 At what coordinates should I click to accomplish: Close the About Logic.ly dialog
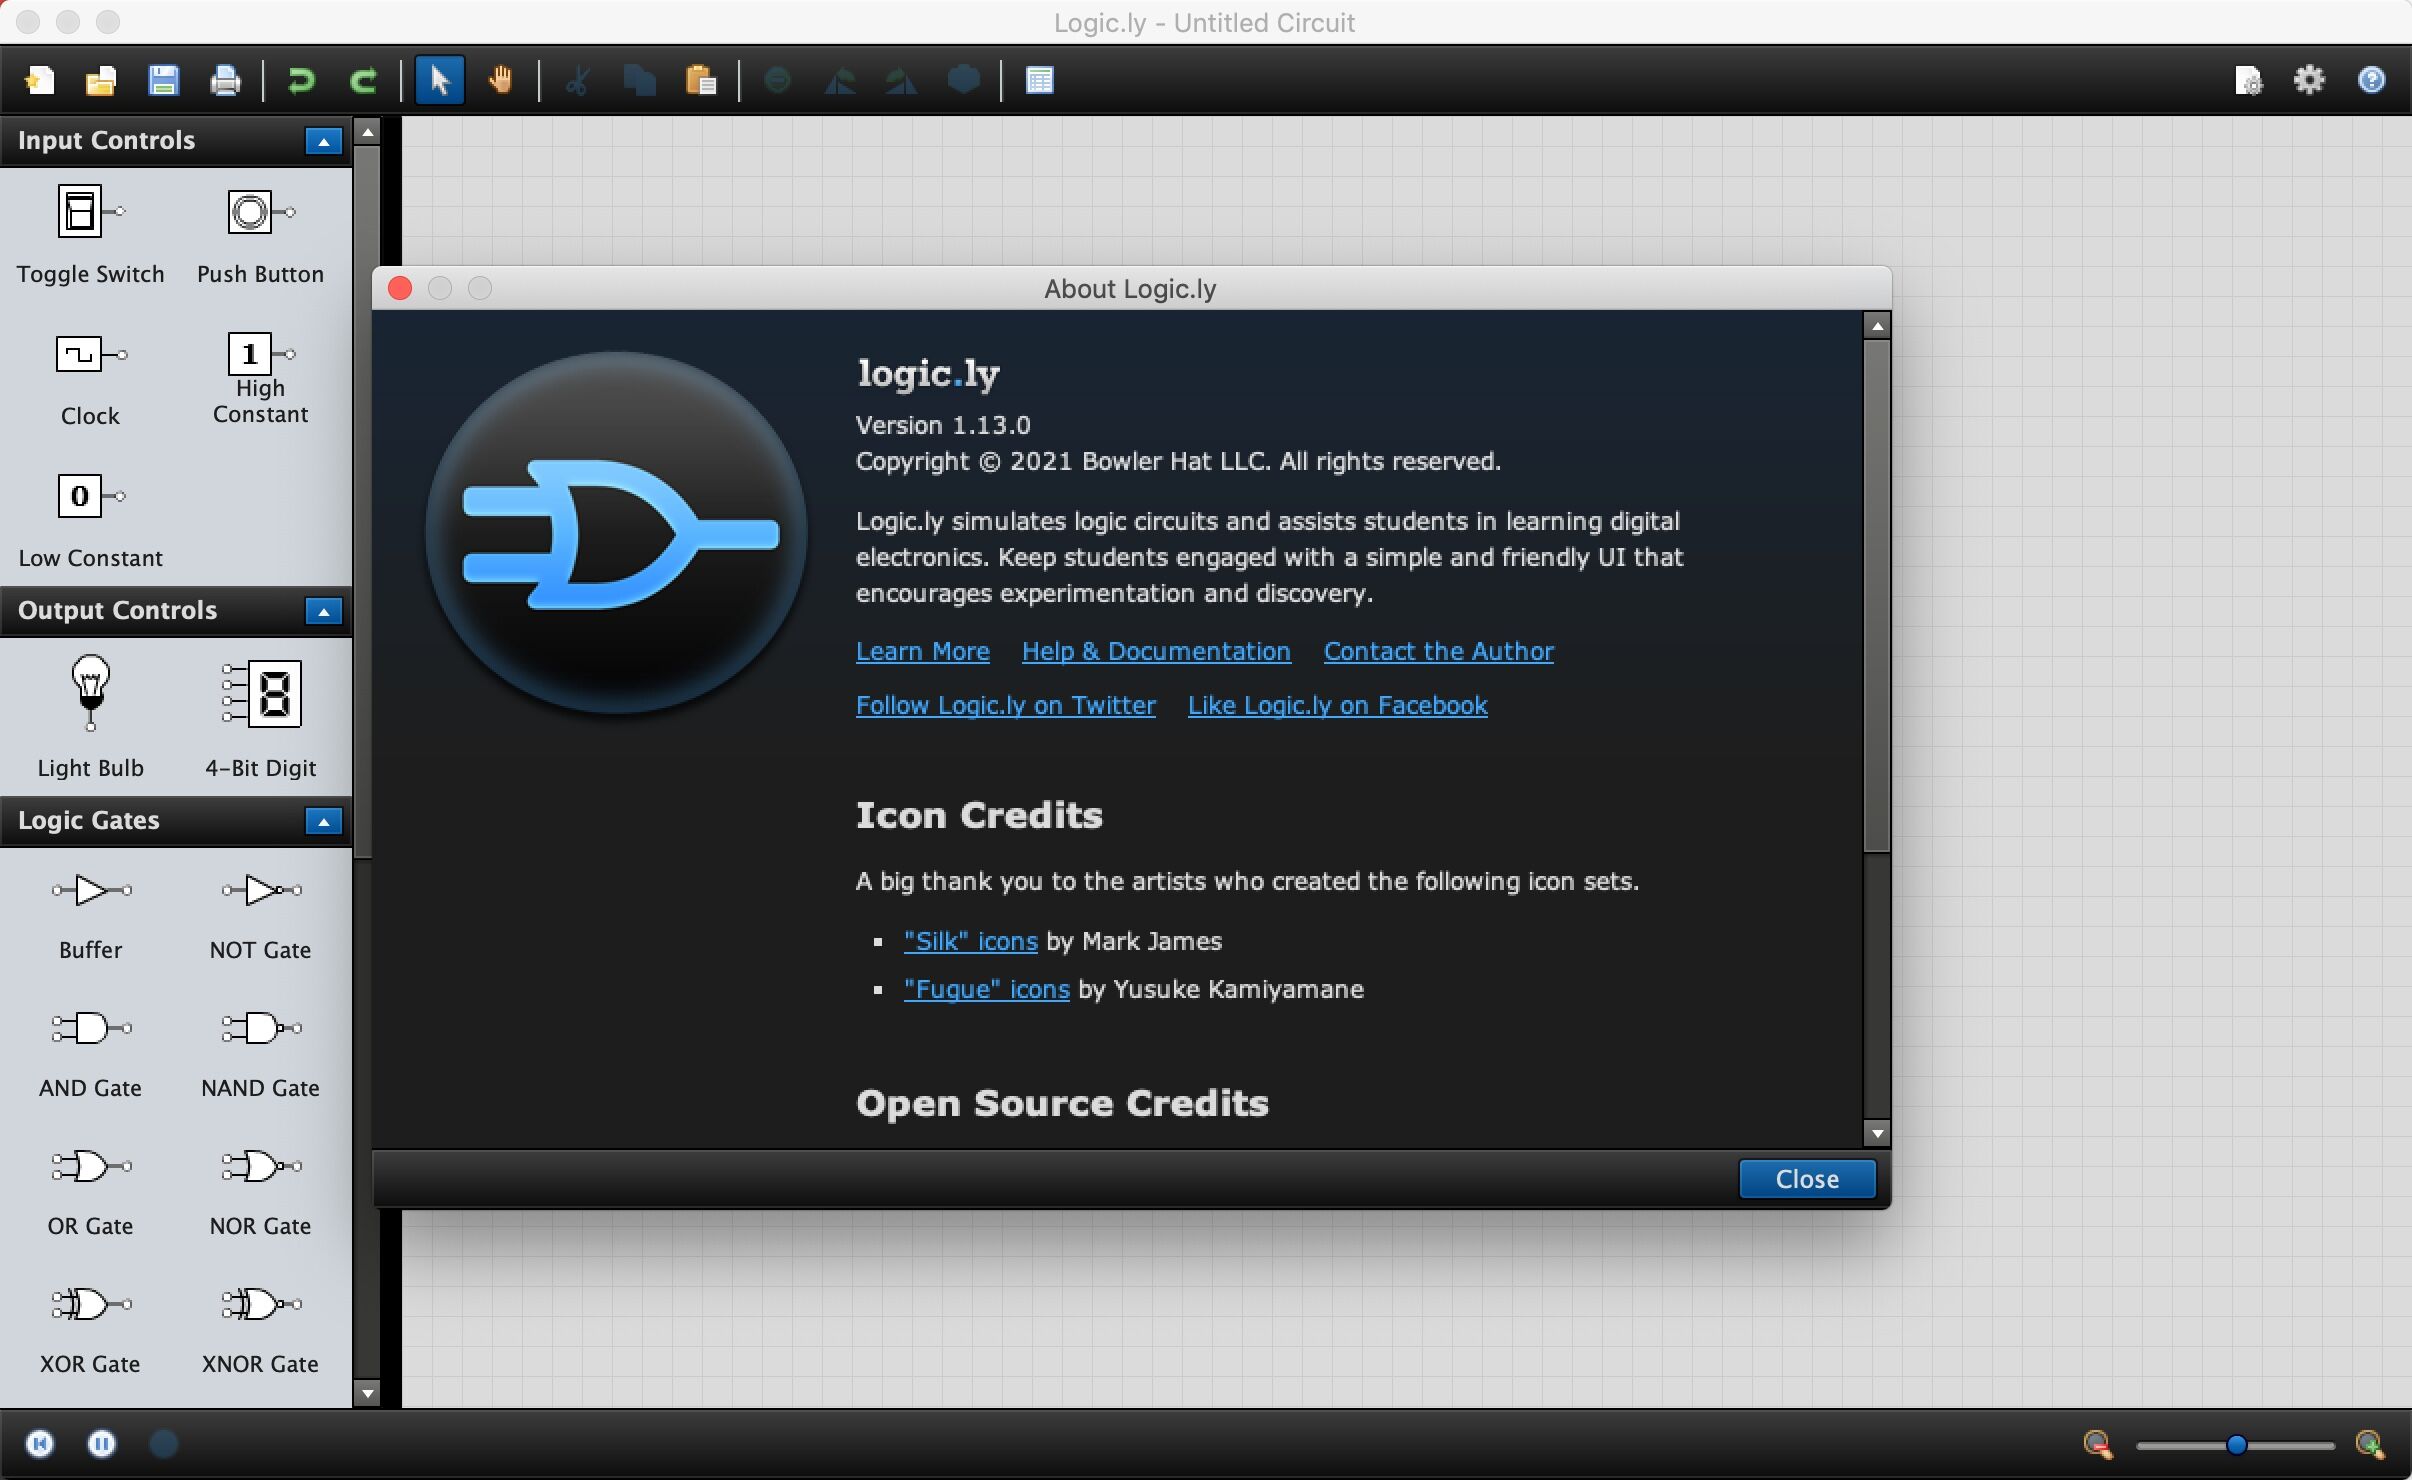click(1807, 1179)
